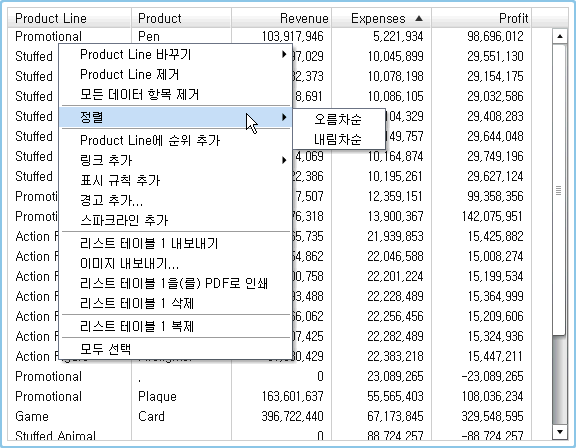
Task: Click the Product Line column header
Action: point(69,18)
